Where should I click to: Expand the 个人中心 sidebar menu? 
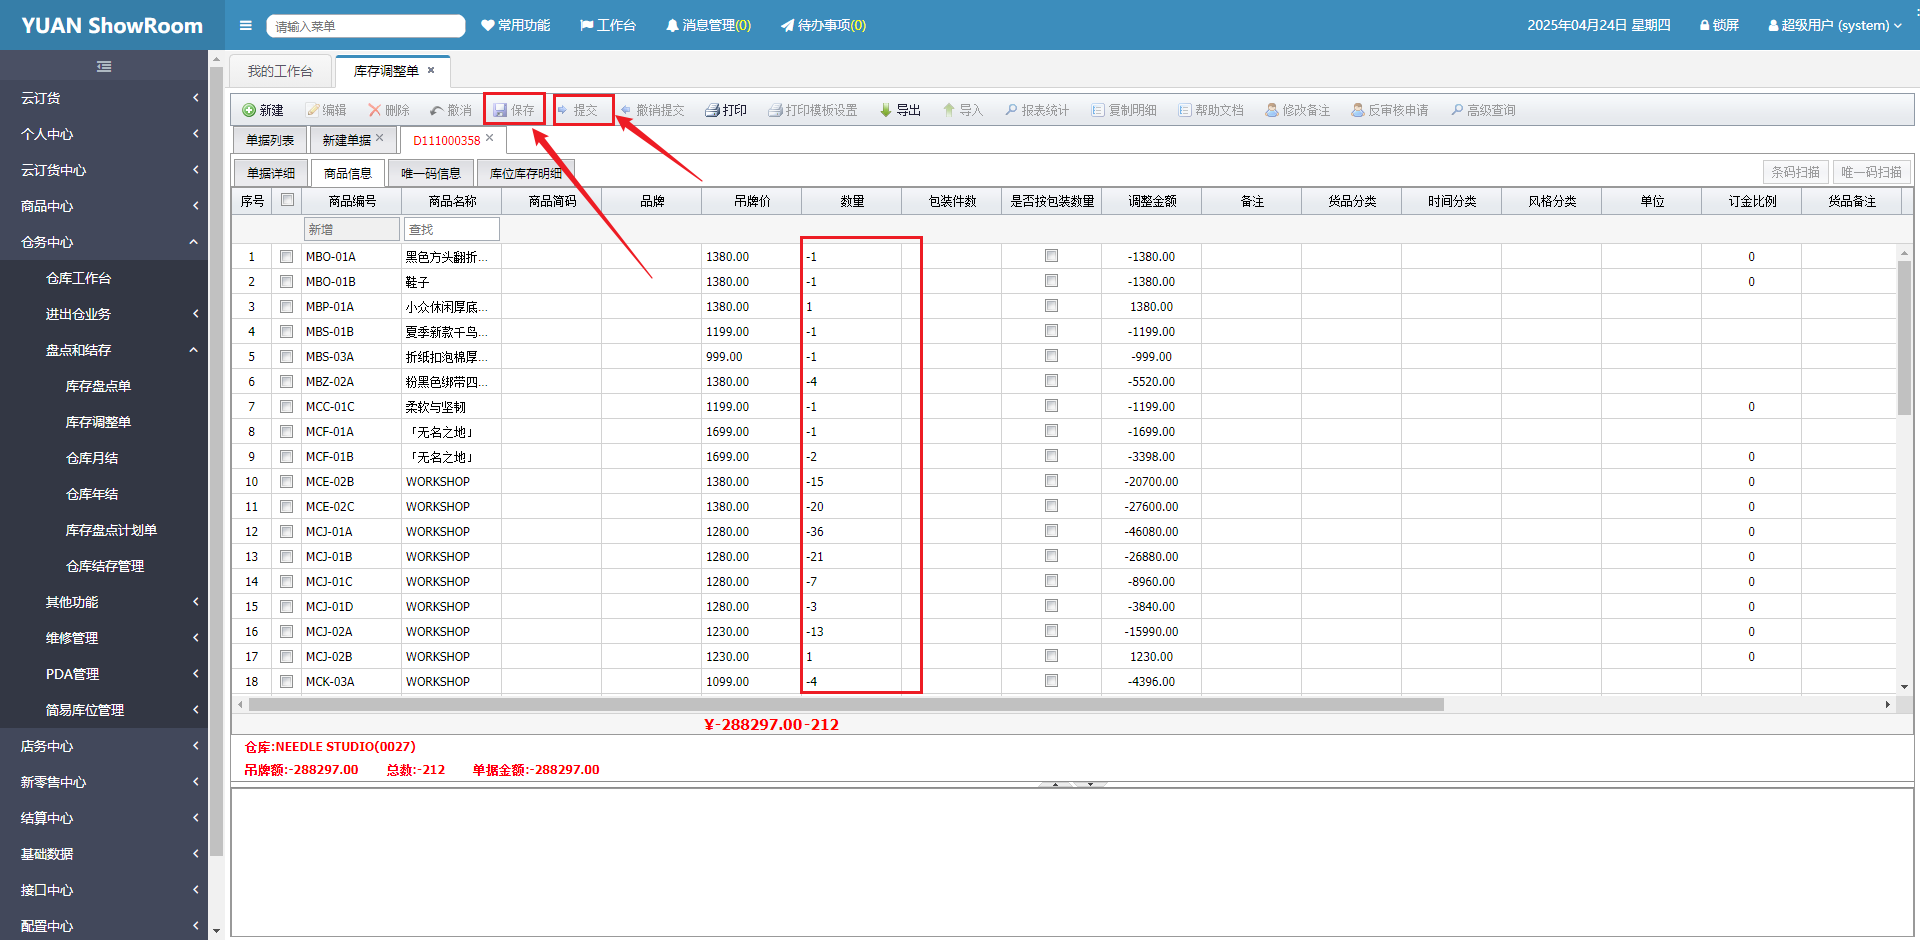(104, 134)
